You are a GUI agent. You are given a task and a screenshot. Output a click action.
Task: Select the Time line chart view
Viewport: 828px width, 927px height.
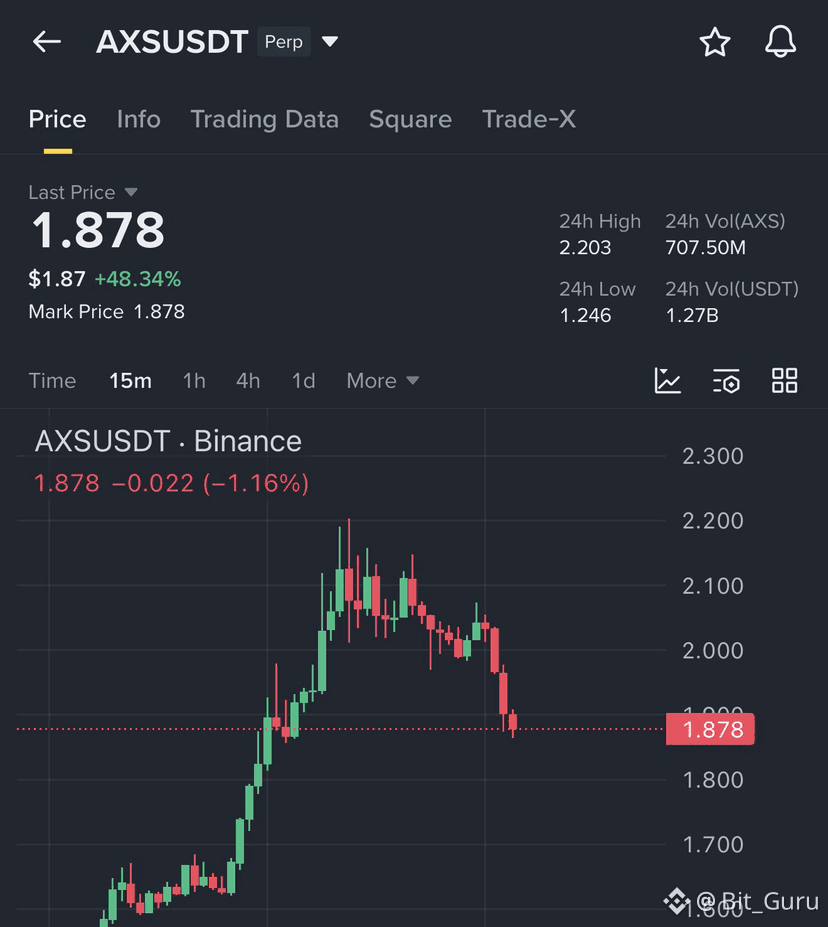[52, 381]
